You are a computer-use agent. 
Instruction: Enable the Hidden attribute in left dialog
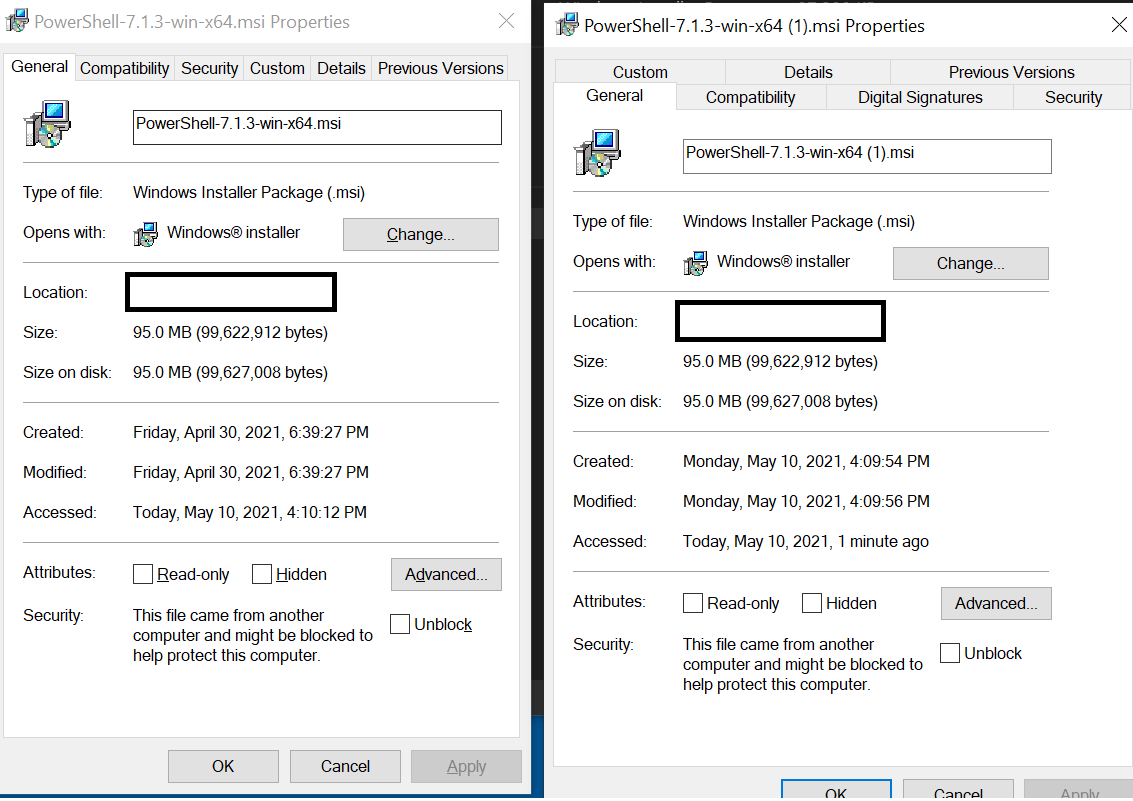pos(261,574)
